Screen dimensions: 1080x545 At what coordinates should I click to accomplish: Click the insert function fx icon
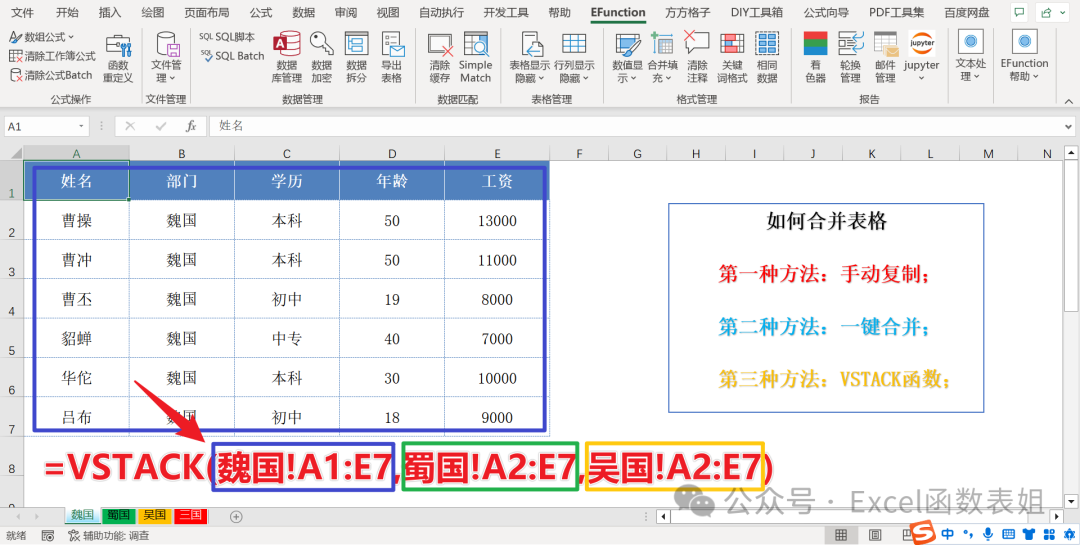(191, 127)
